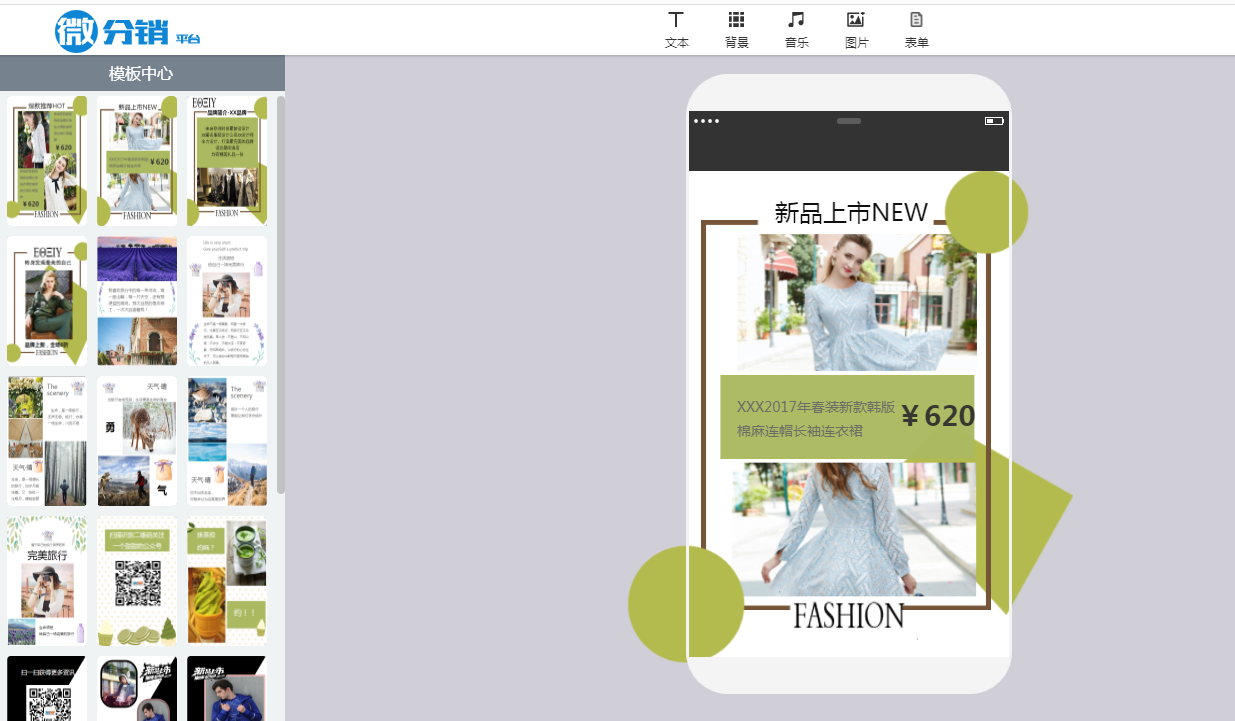Screen dimensions: 1235x721
Task: Choose the lavender field template
Action: click(137, 301)
